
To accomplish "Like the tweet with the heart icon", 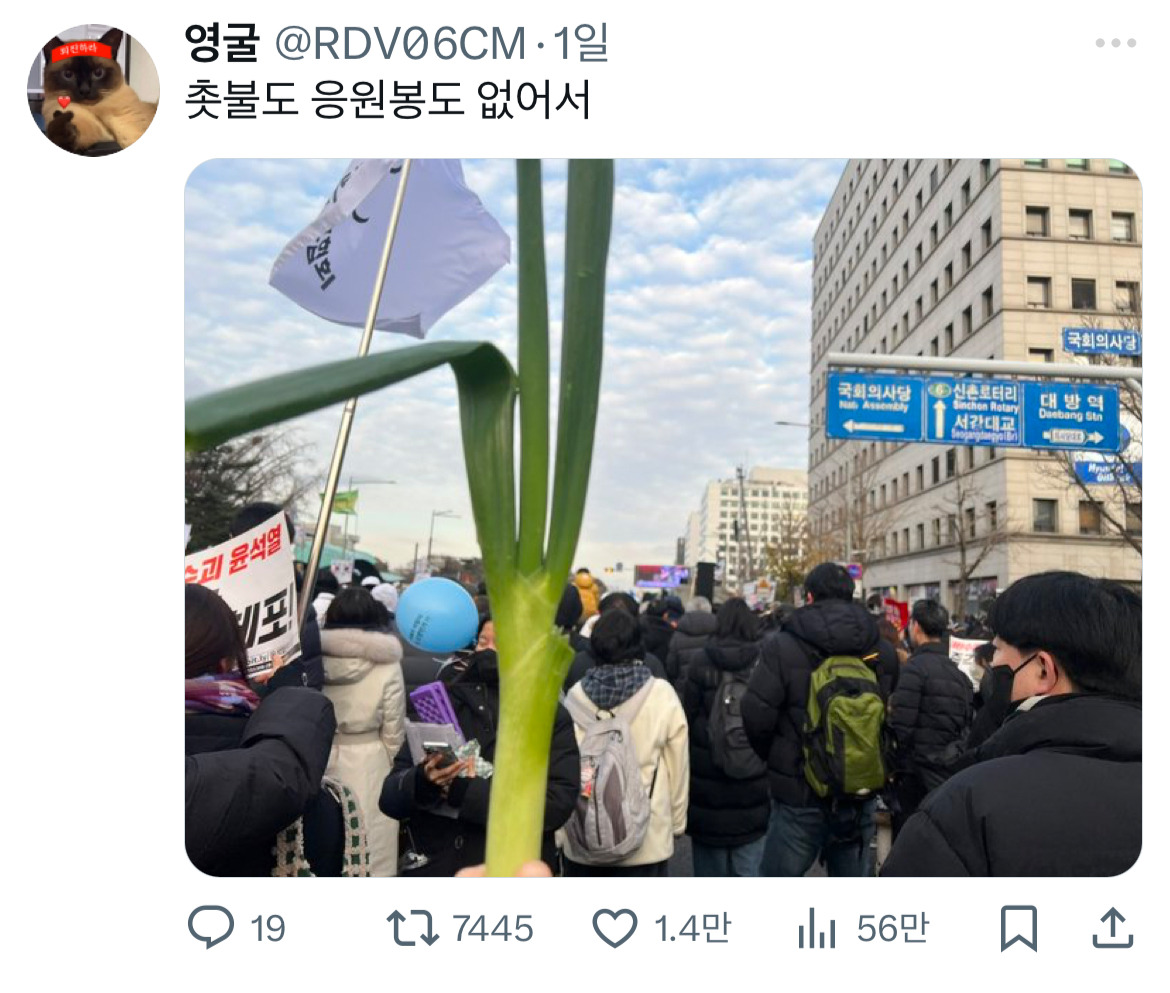I will 615,928.
